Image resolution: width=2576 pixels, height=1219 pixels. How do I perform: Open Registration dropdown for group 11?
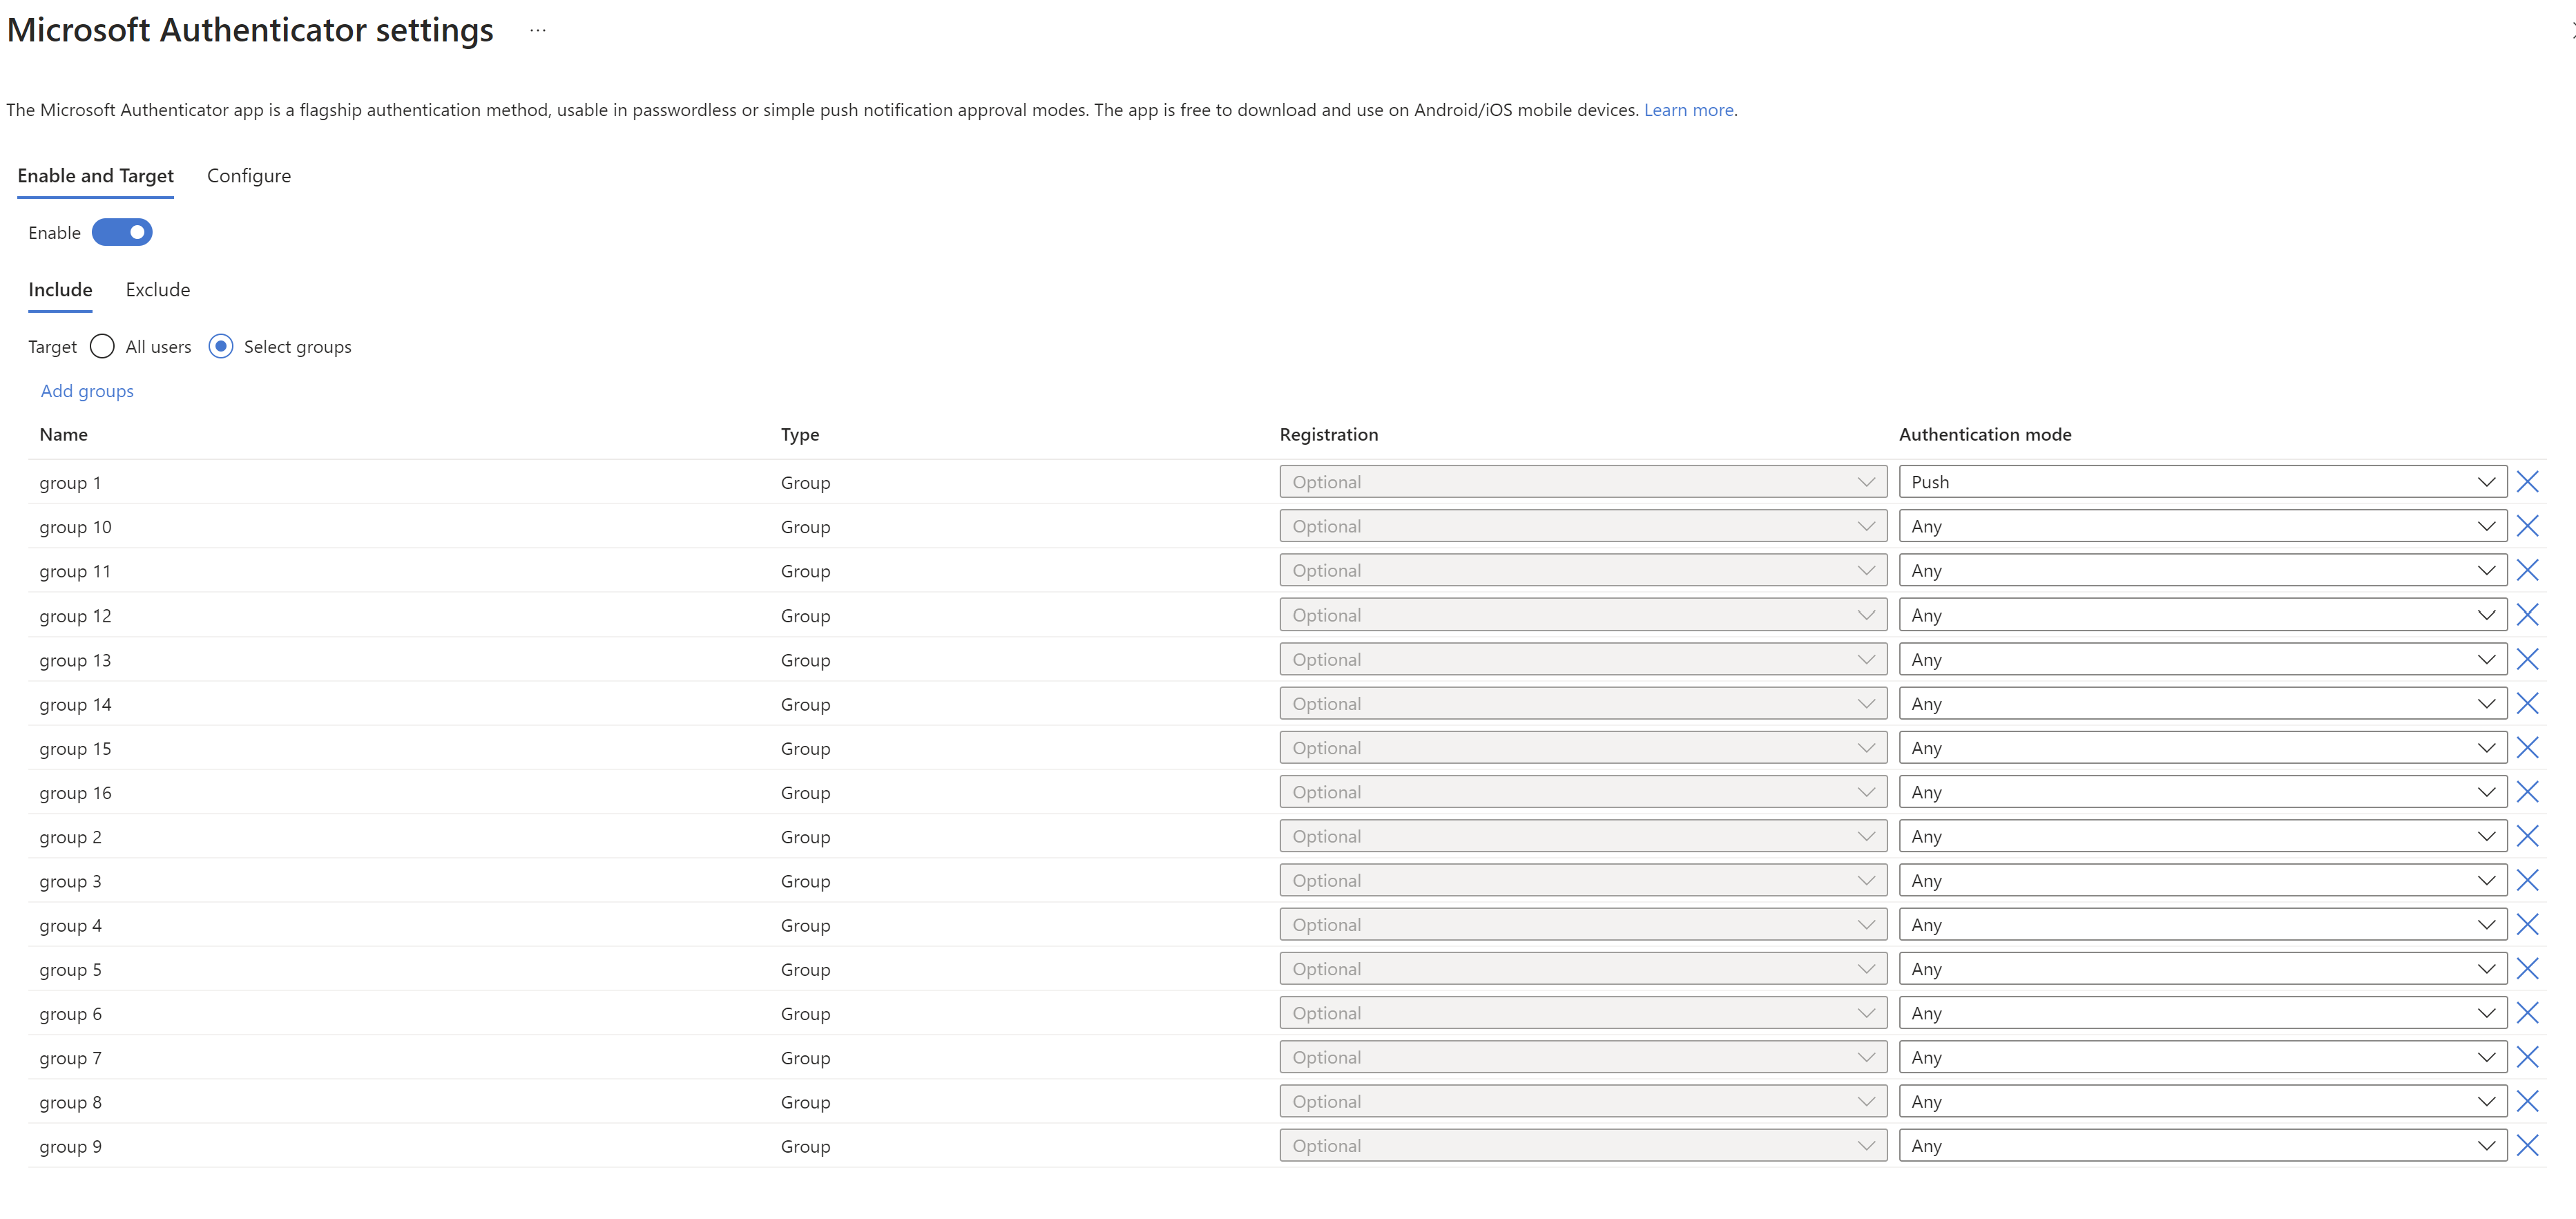1583,570
